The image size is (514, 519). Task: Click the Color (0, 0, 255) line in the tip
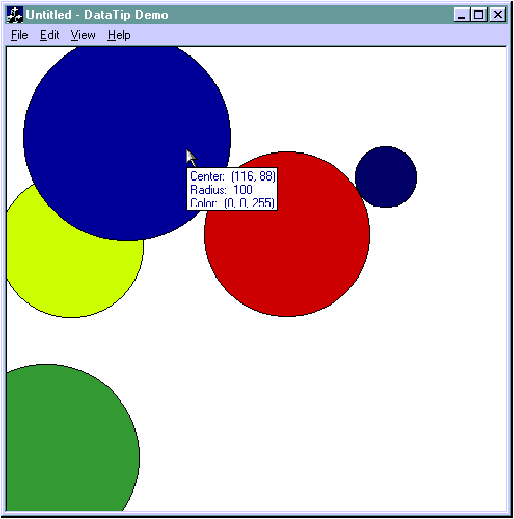click(232, 203)
